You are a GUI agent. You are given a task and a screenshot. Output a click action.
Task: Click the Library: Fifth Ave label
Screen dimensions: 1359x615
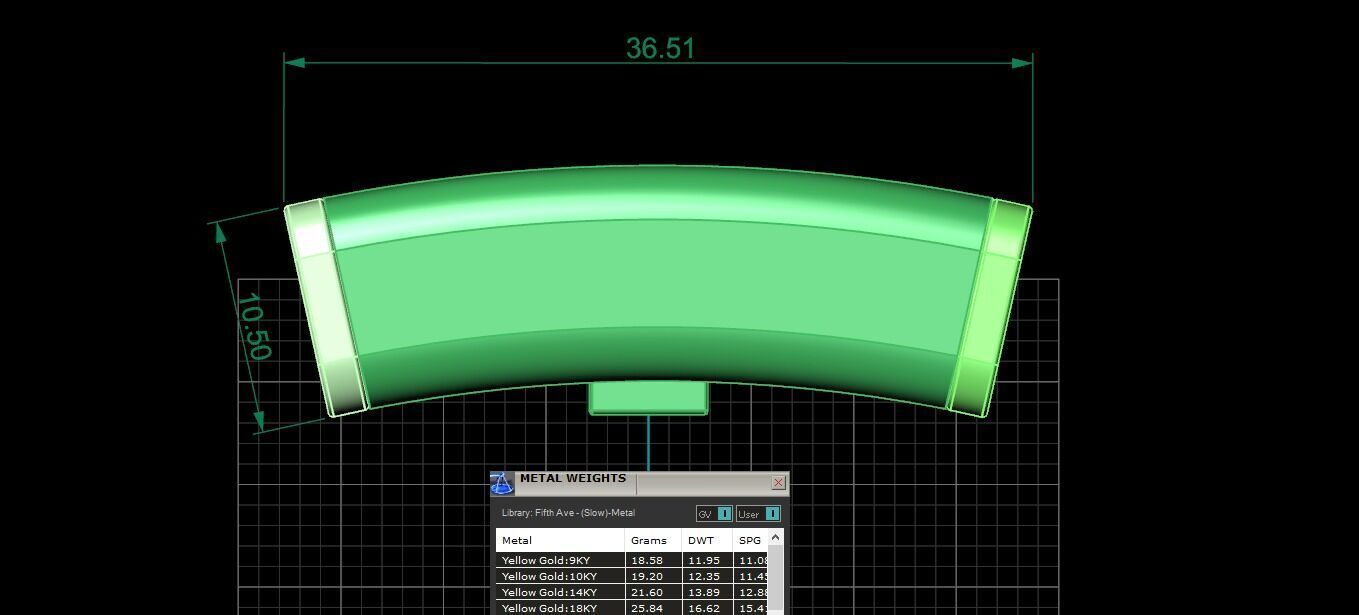coord(568,513)
